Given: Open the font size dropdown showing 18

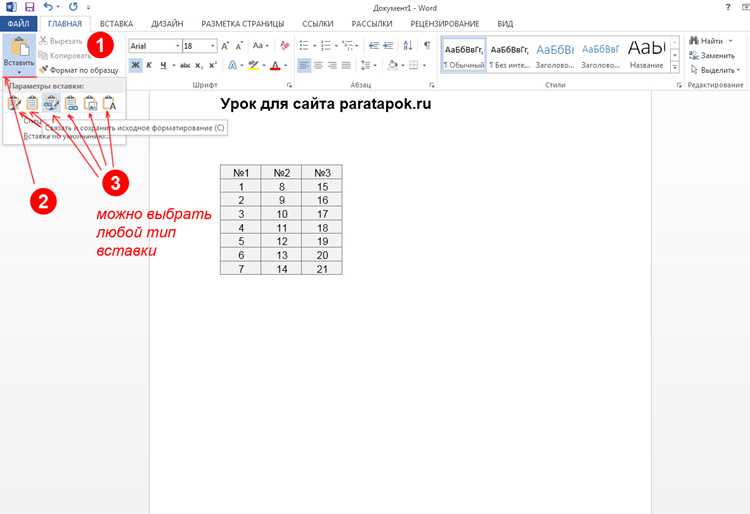Looking at the screenshot, I should point(213,46).
